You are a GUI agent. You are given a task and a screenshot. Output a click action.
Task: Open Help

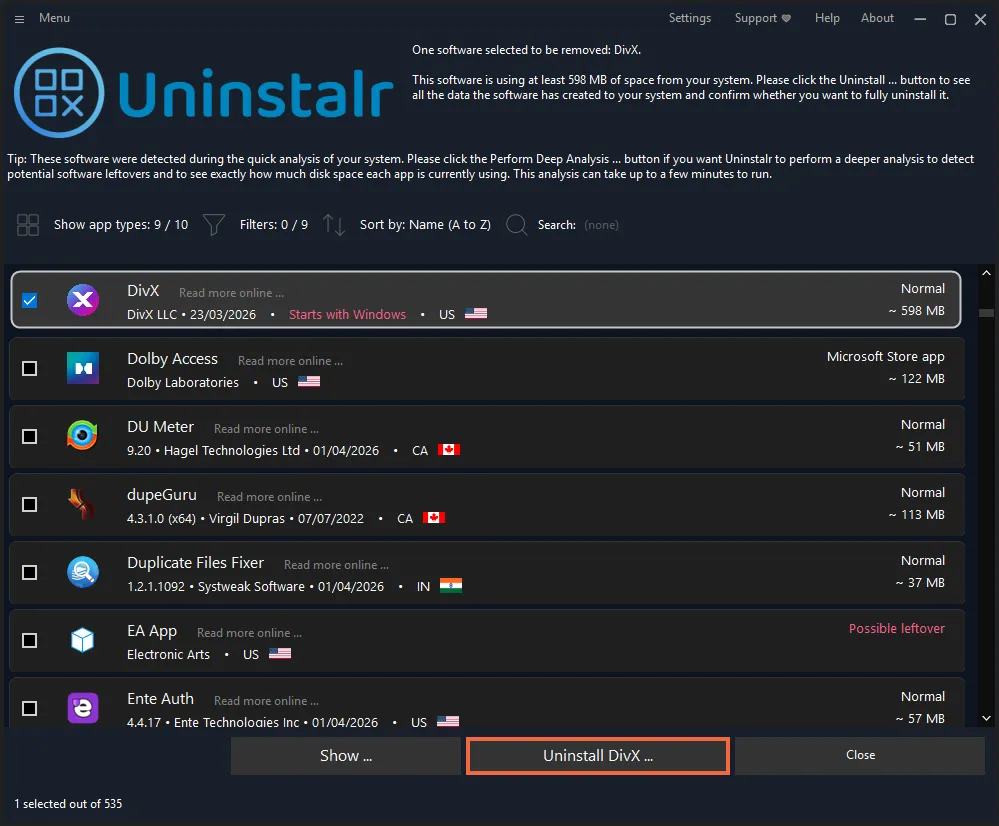pyautogui.click(x=827, y=18)
